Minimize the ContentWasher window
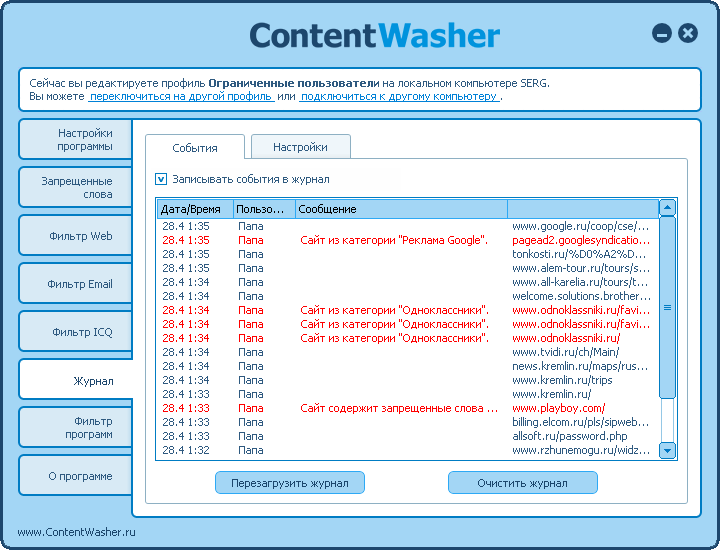The height and width of the screenshot is (550, 720). point(662,34)
